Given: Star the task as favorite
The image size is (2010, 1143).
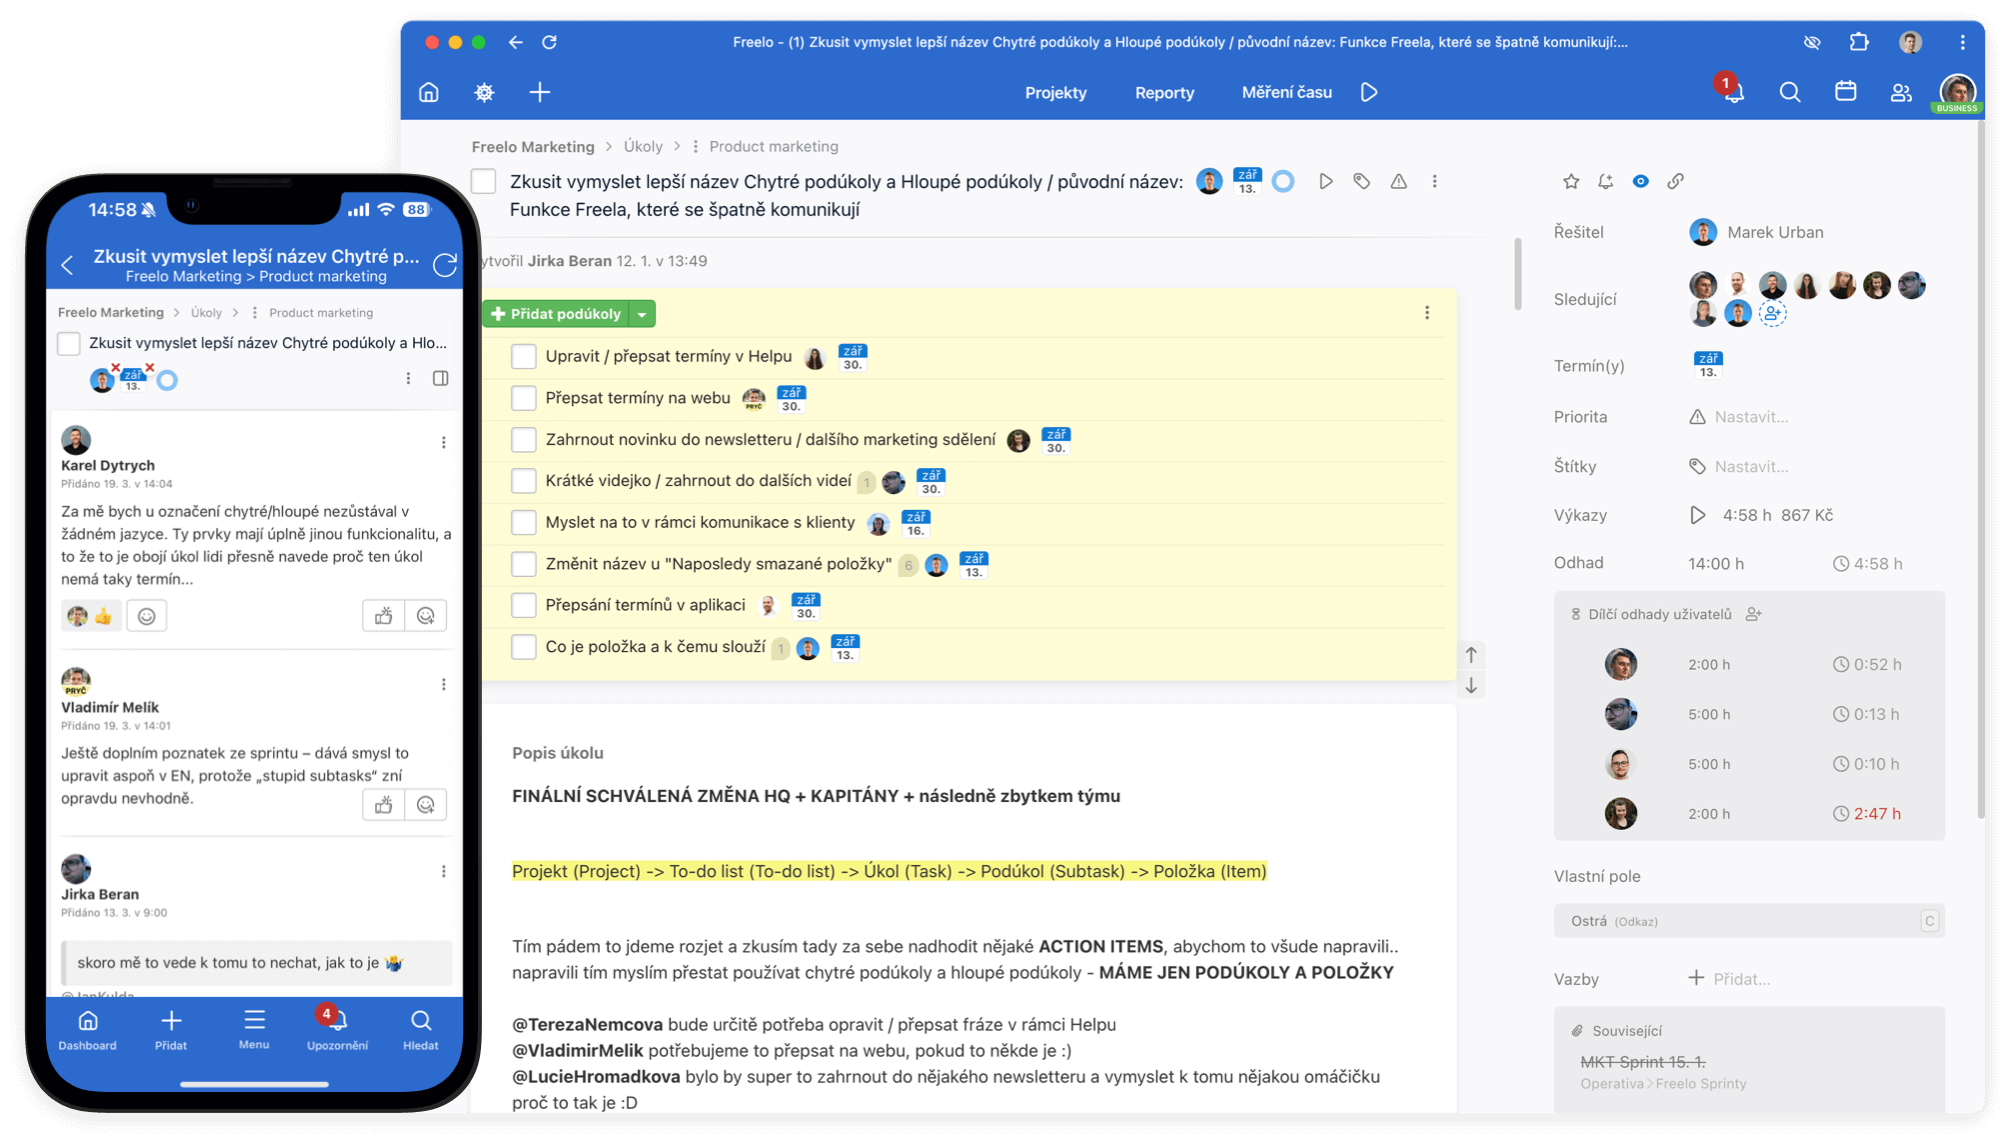Looking at the screenshot, I should [1571, 181].
